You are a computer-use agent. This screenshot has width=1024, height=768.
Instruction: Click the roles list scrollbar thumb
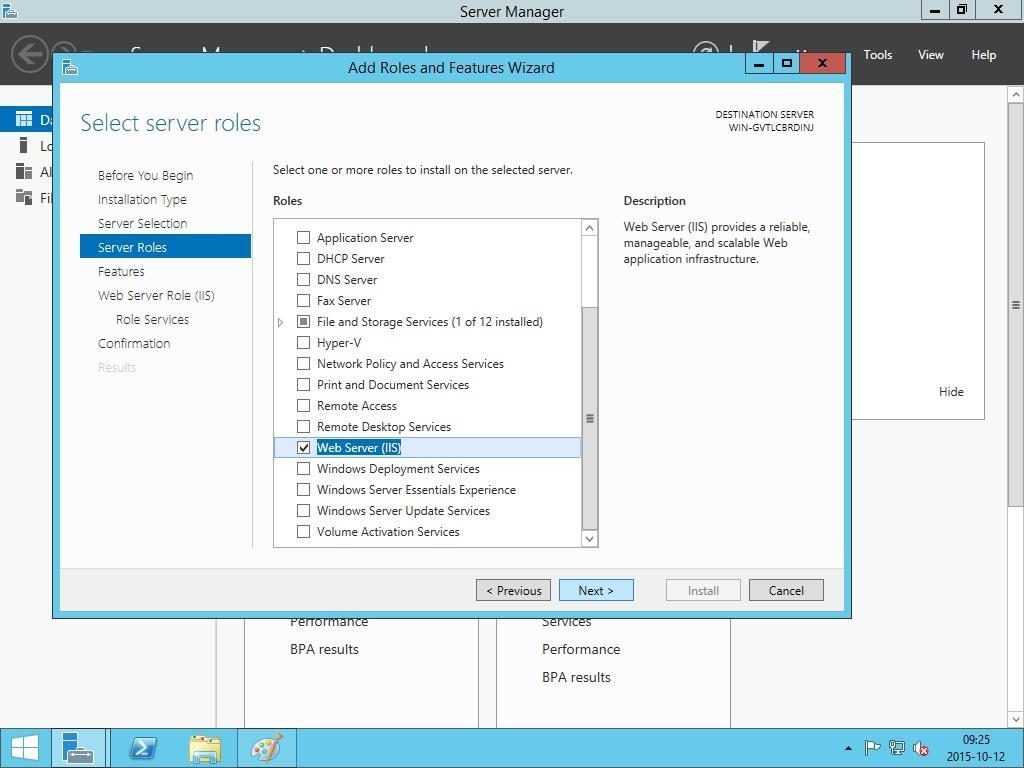coord(590,418)
